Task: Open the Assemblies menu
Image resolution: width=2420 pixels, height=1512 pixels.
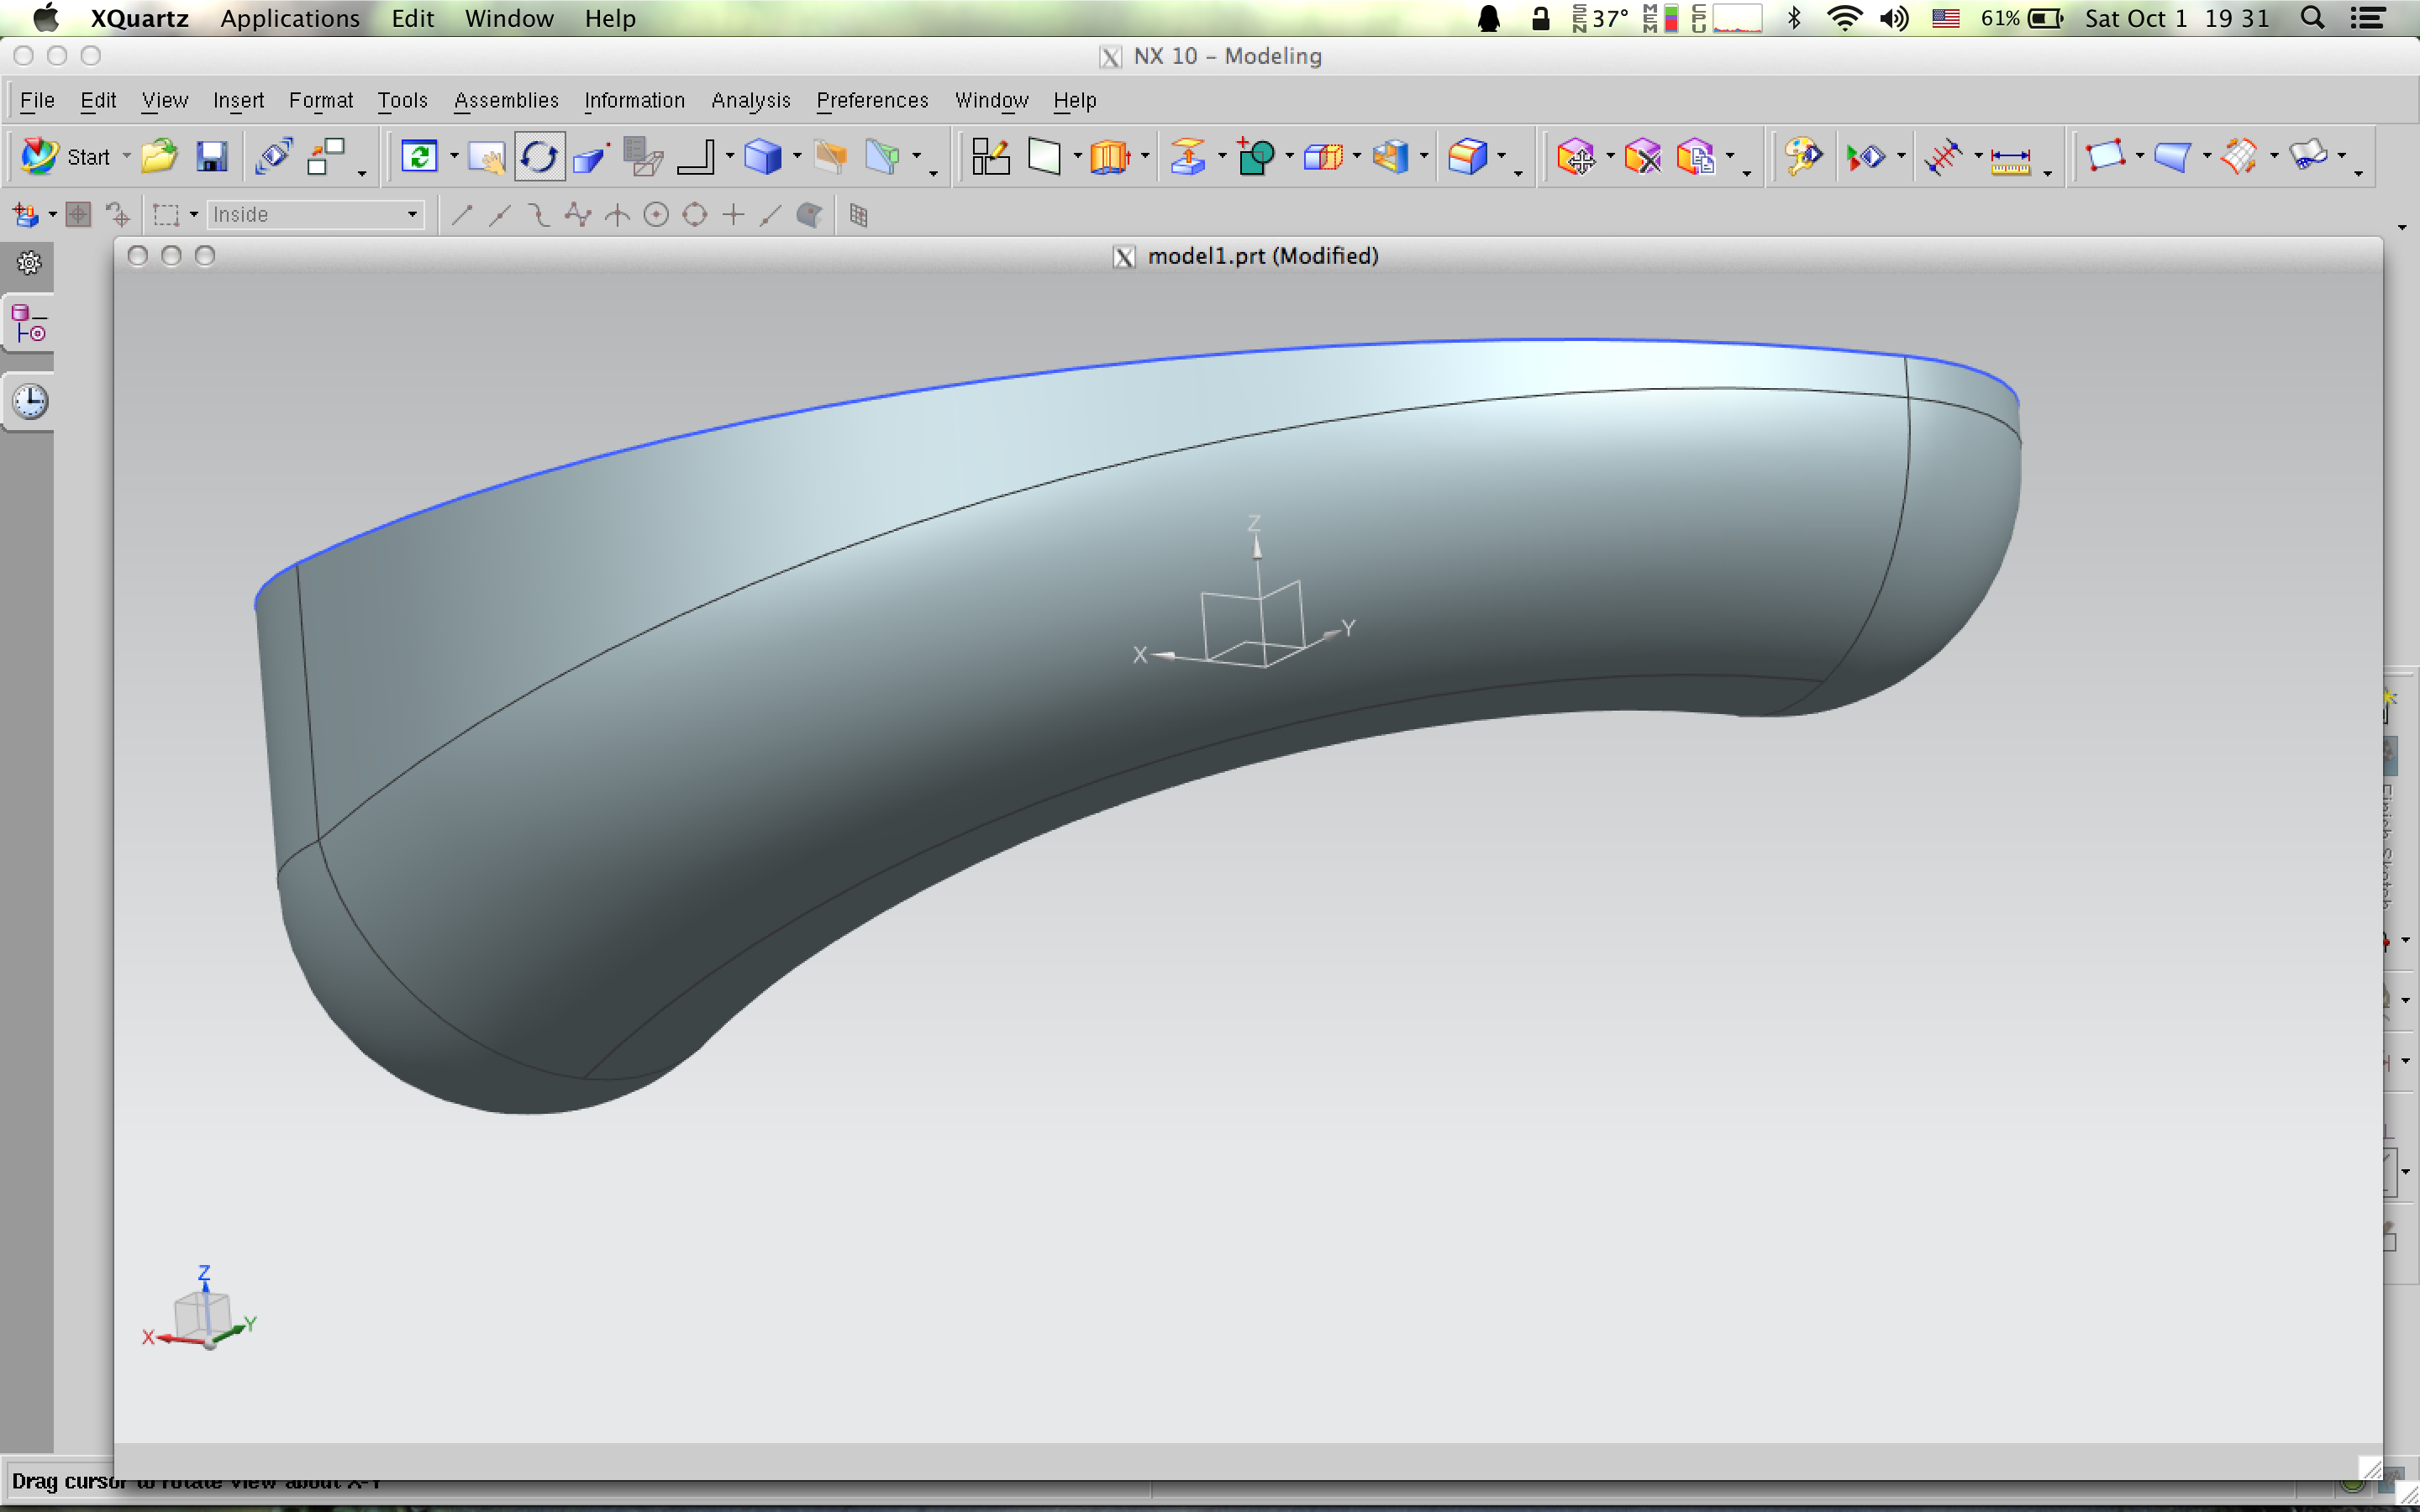Action: [506, 100]
